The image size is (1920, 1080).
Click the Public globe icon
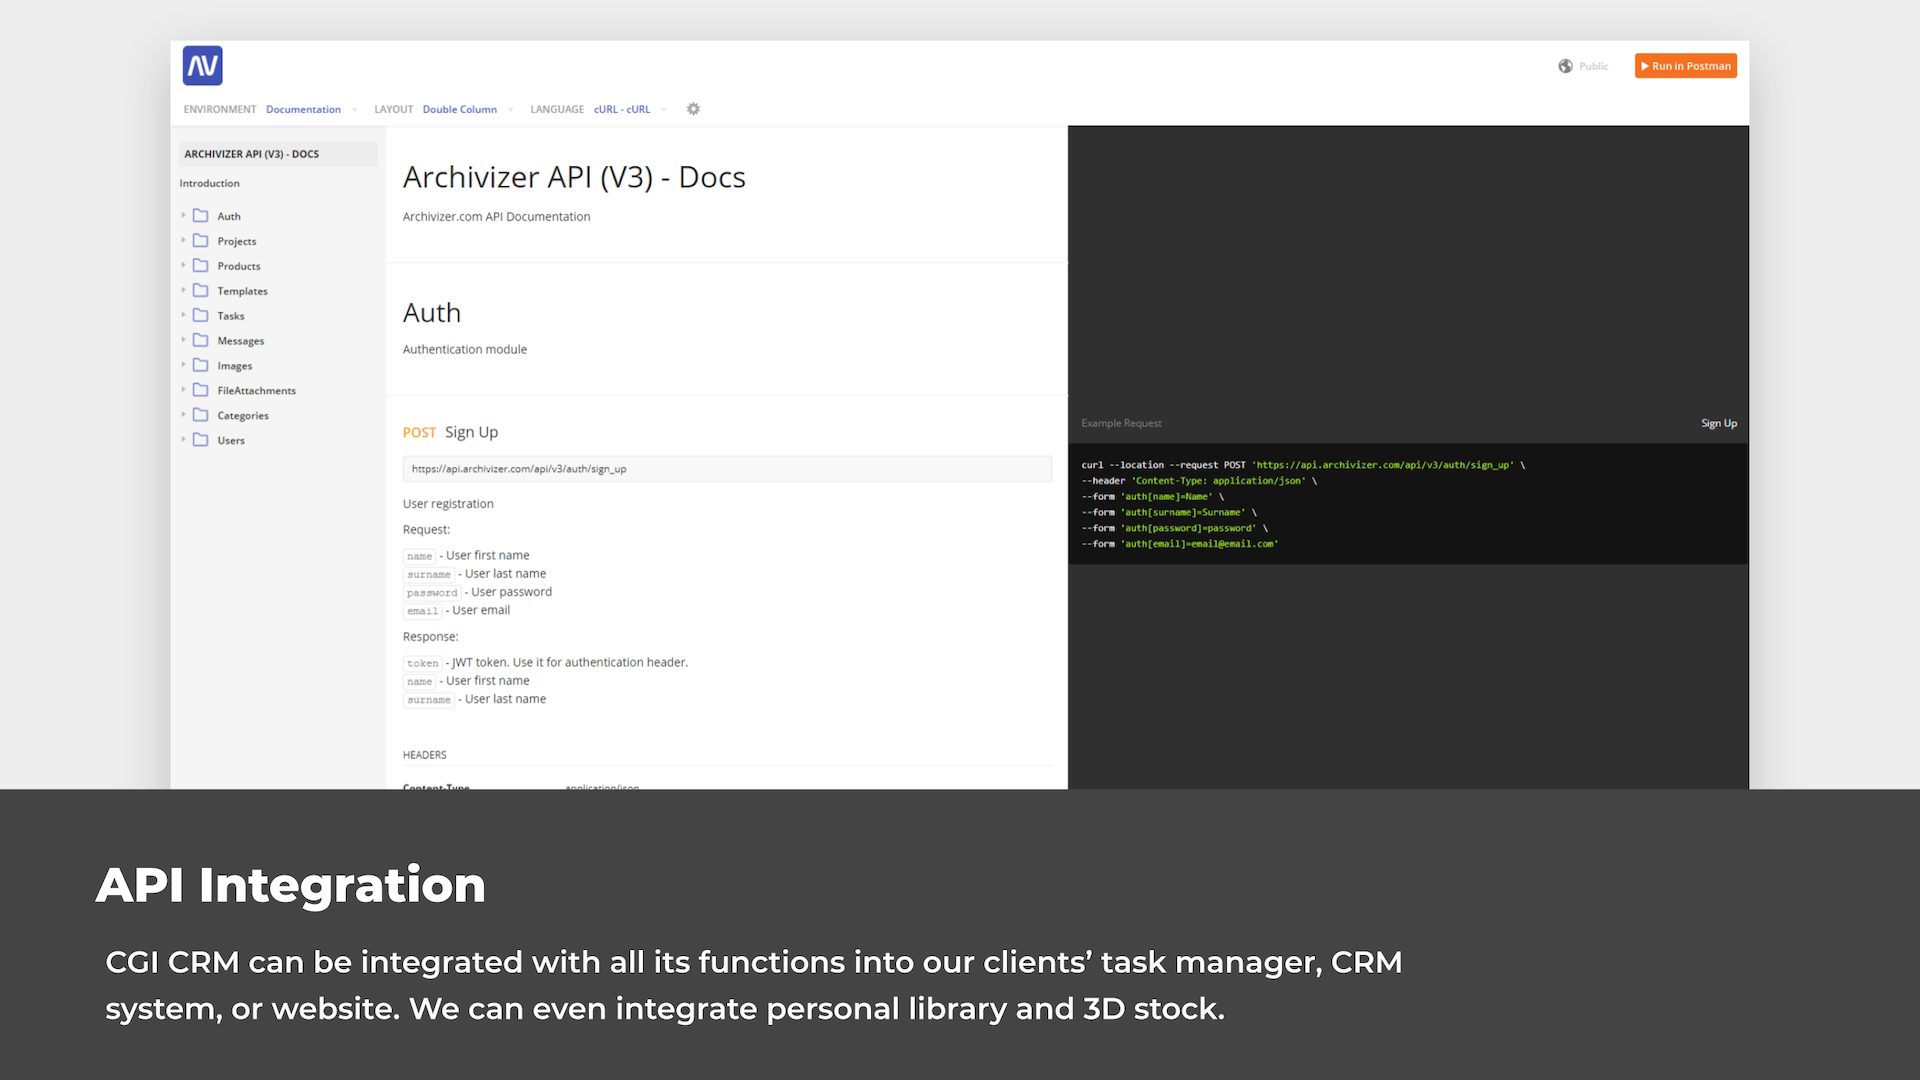(x=1565, y=66)
